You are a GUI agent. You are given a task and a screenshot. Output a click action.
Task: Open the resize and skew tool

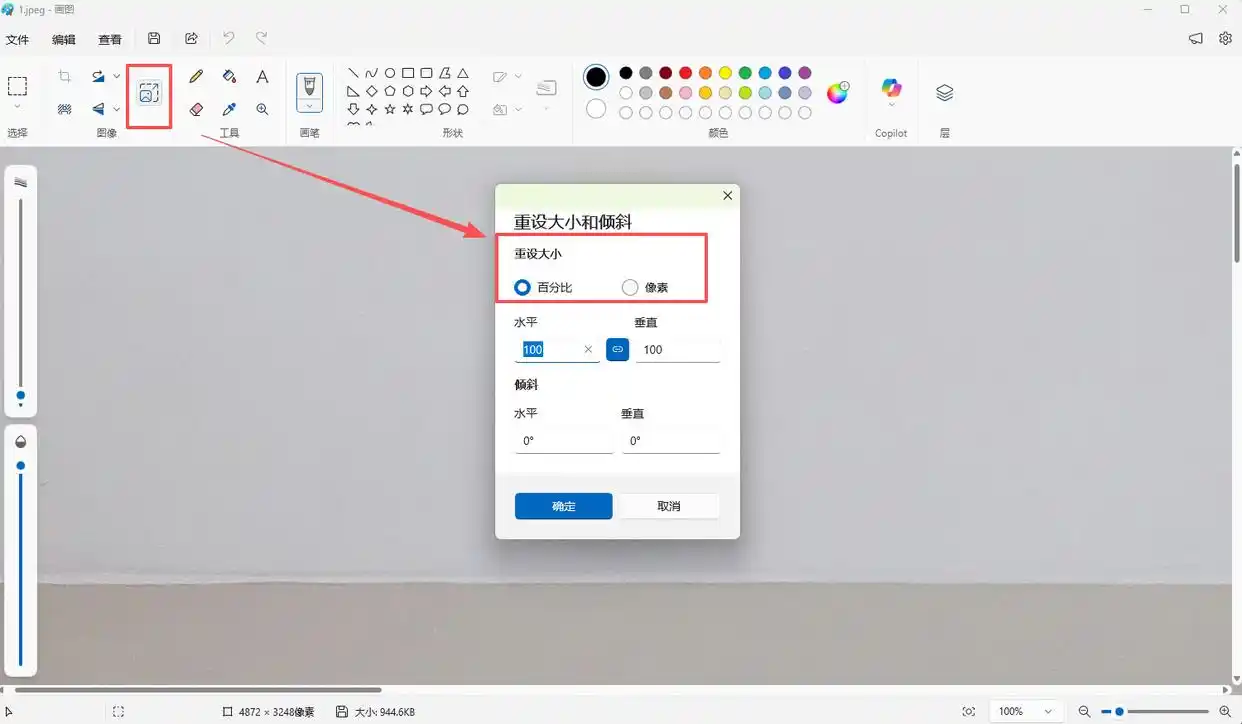pos(149,94)
